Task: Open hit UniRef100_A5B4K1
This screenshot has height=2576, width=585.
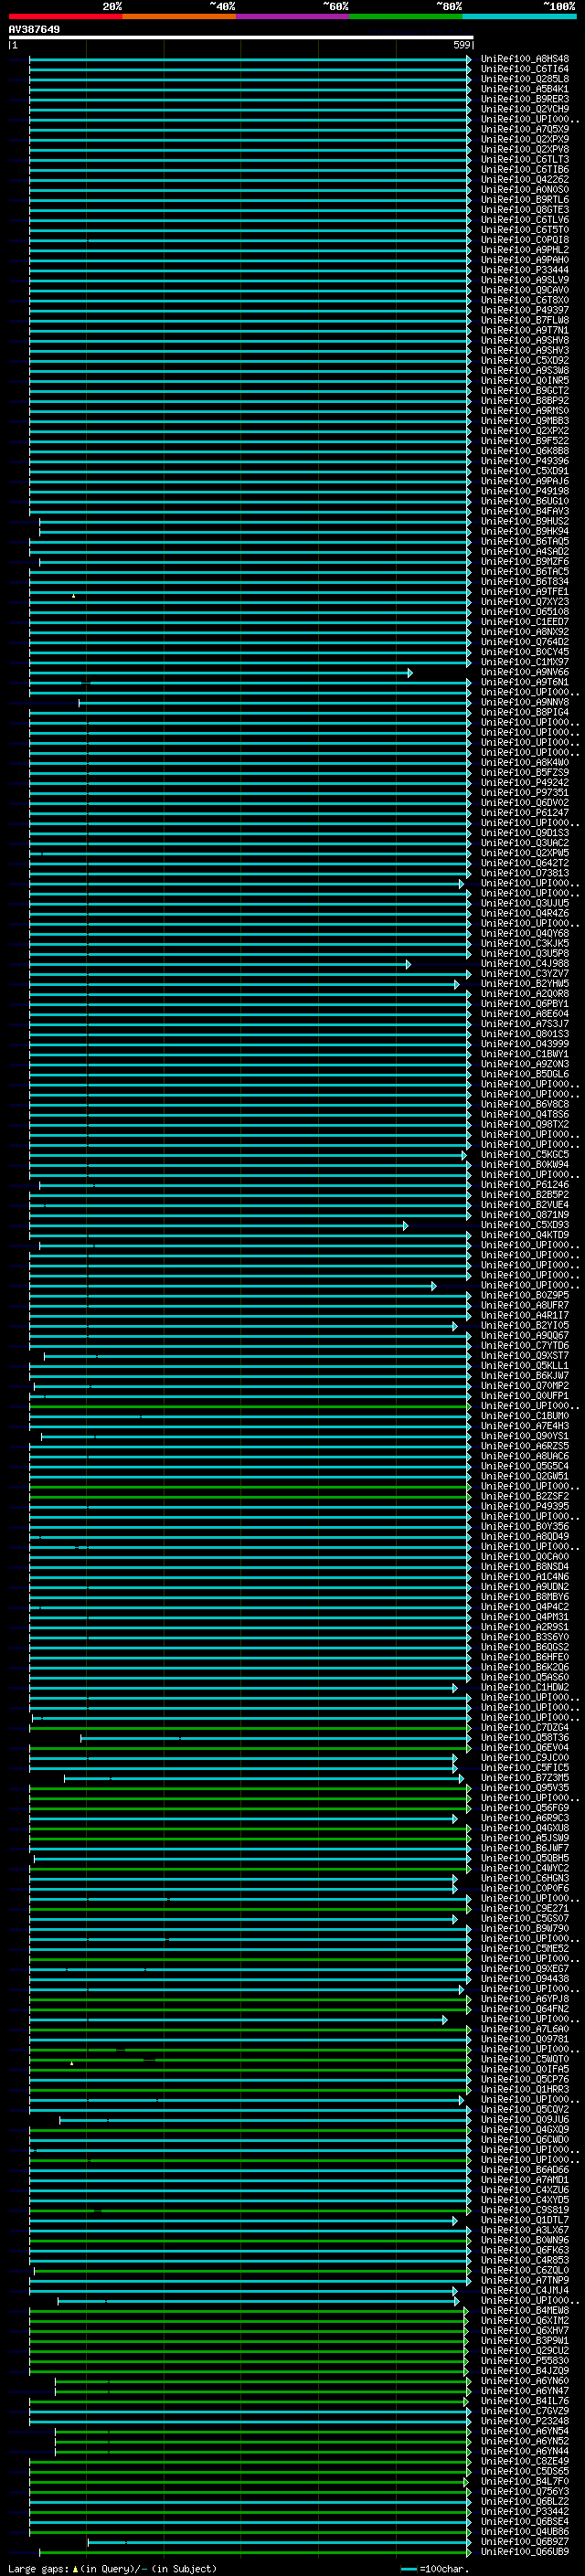Action: pyautogui.click(x=524, y=89)
